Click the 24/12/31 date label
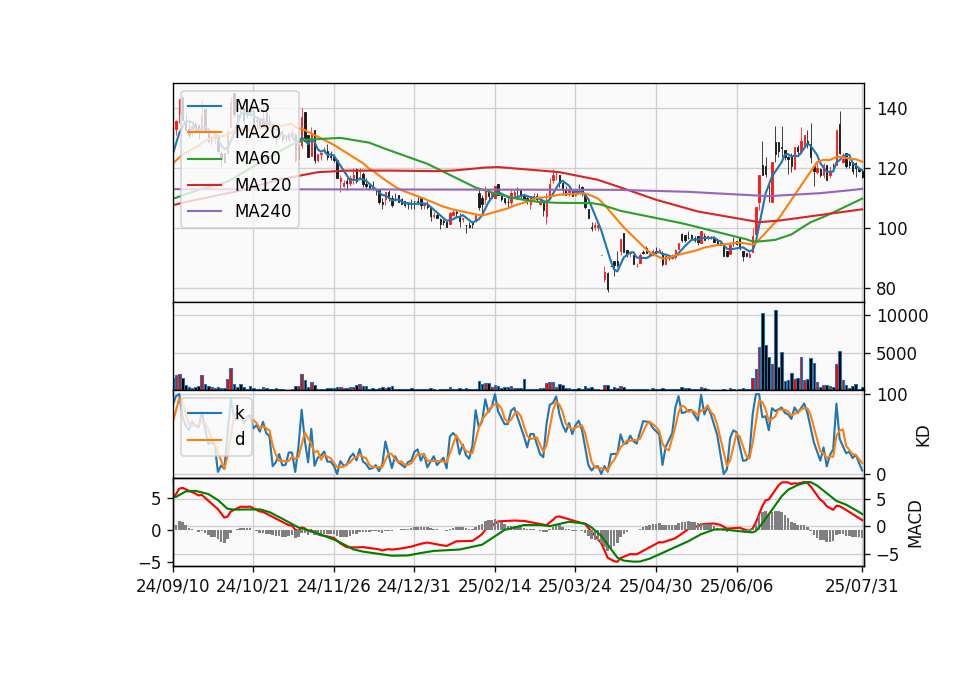This screenshot has width=960, height=690. pos(414,586)
